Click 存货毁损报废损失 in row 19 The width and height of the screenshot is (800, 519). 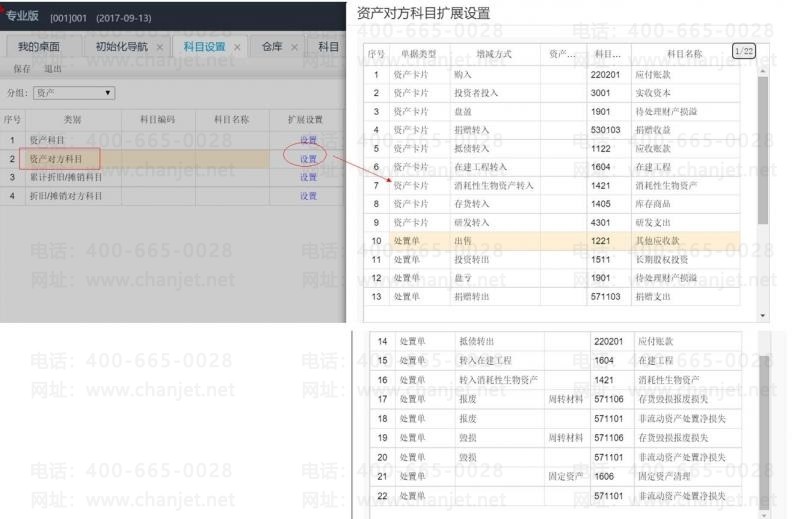tap(673, 438)
